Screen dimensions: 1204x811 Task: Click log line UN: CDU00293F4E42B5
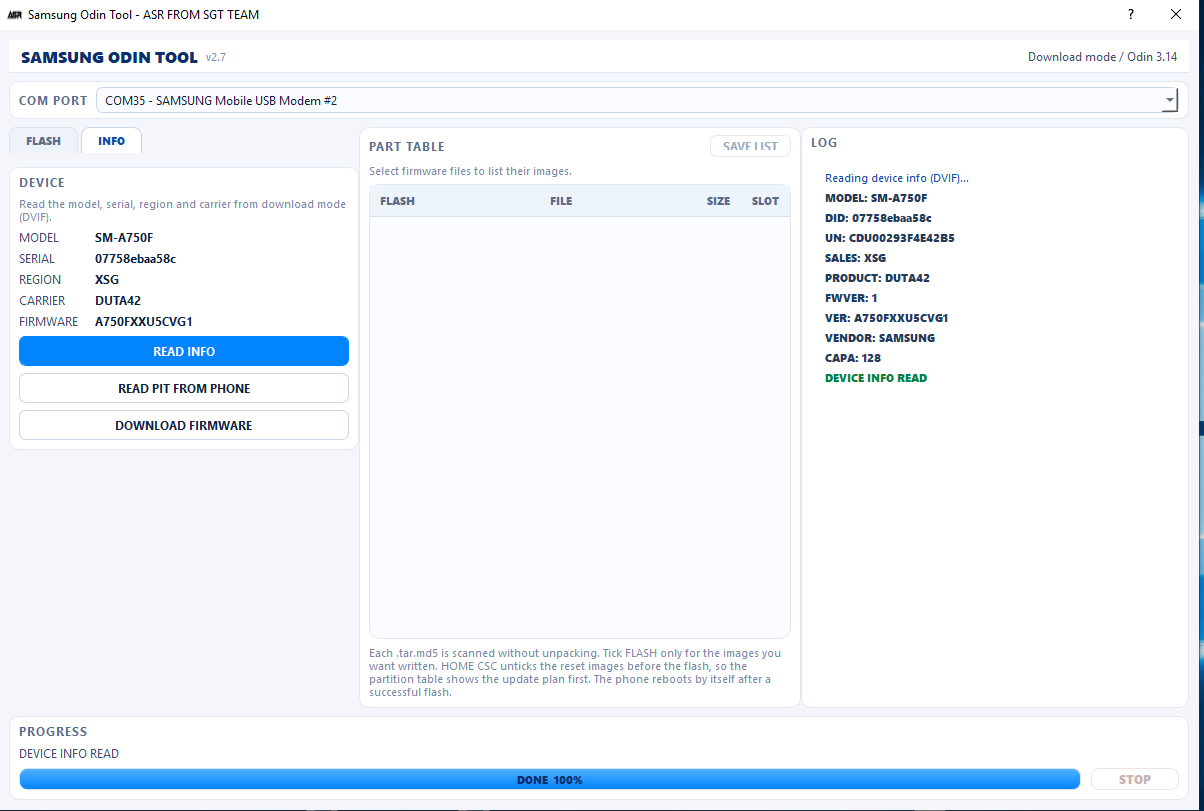click(x=889, y=238)
